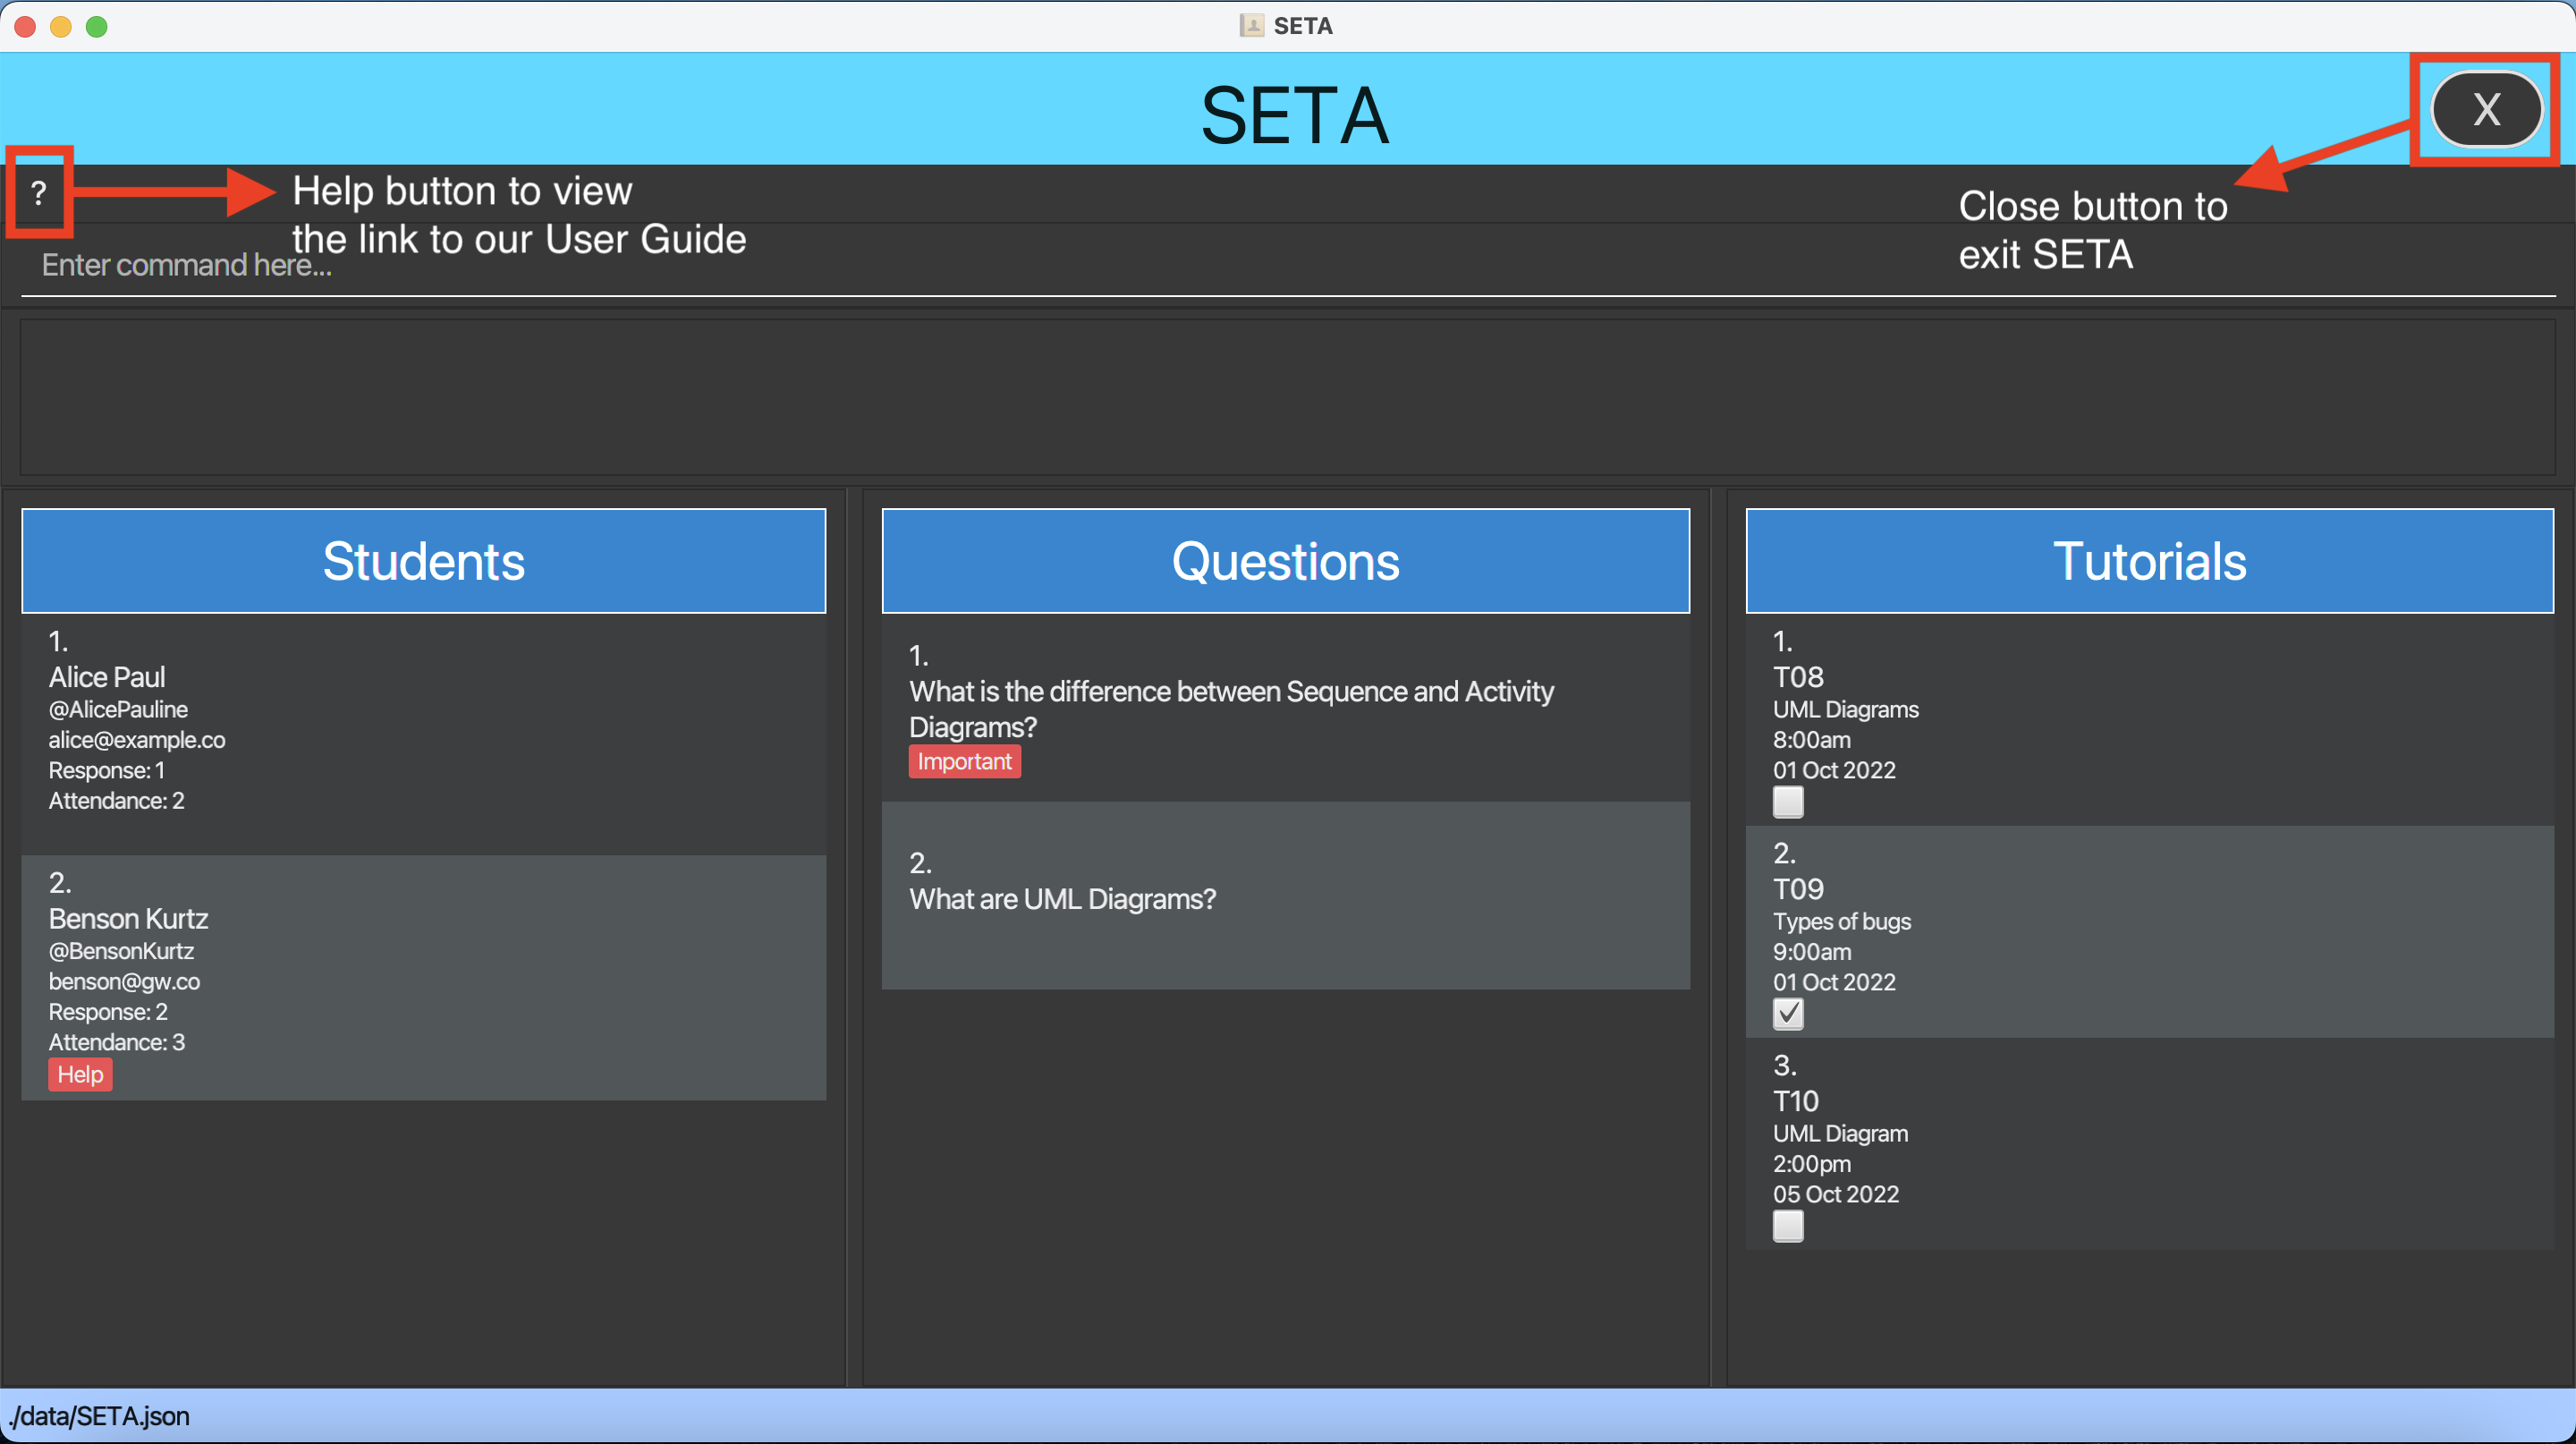The width and height of the screenshot is (2576, 1444).
Task: Click the Students panel header
Action: pos(424,561)
